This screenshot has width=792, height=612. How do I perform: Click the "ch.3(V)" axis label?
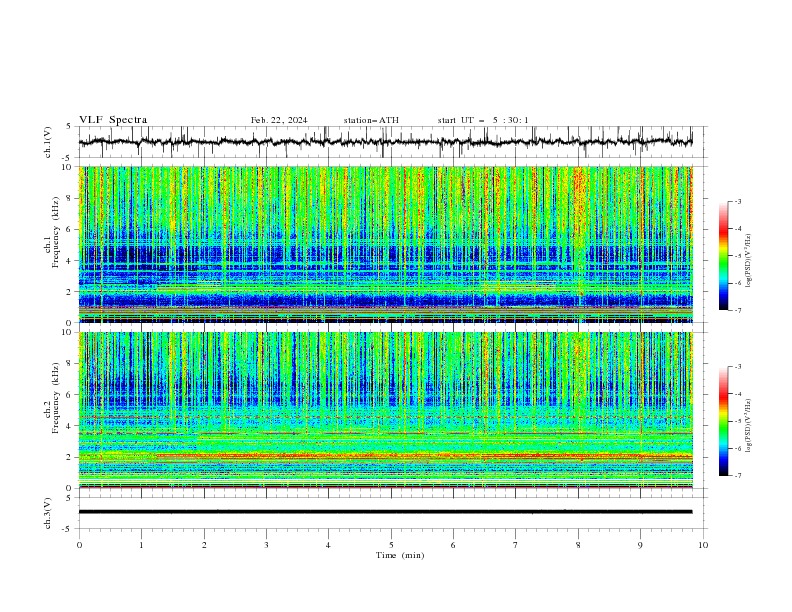[48, 513]
